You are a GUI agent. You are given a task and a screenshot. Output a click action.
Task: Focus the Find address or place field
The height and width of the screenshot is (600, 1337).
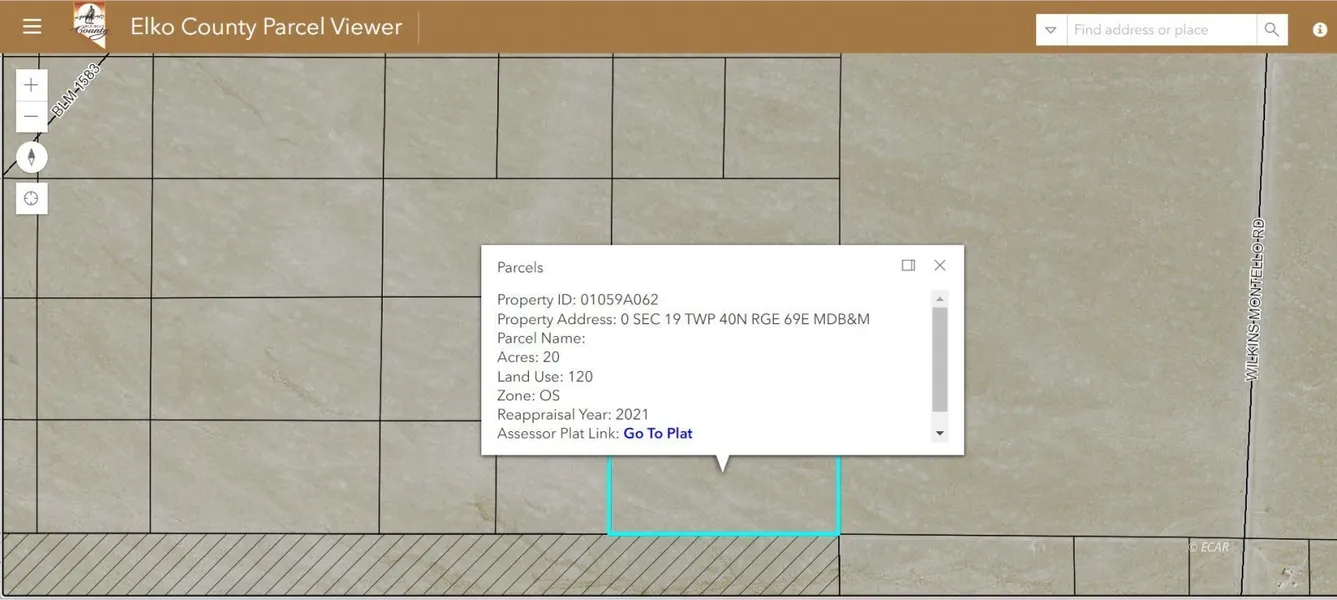[1160, 30]
